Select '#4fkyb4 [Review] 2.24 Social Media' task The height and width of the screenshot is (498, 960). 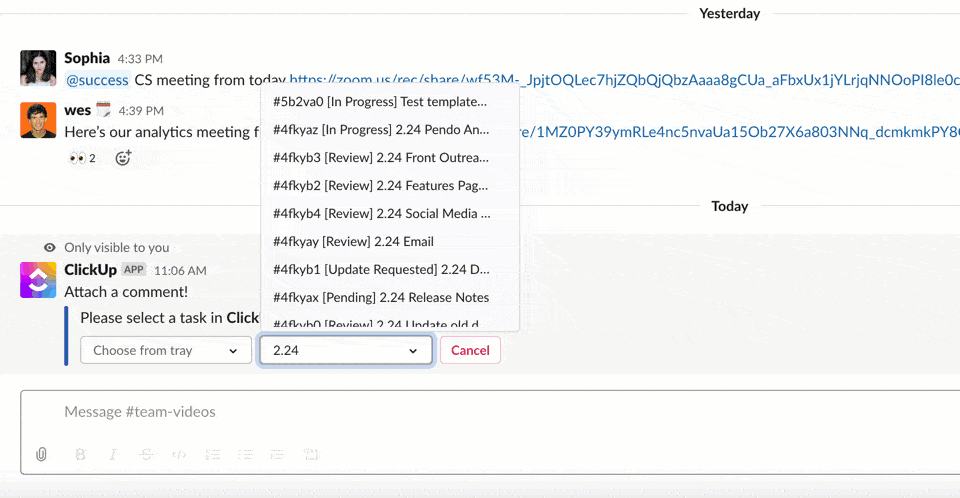[381, 213]
